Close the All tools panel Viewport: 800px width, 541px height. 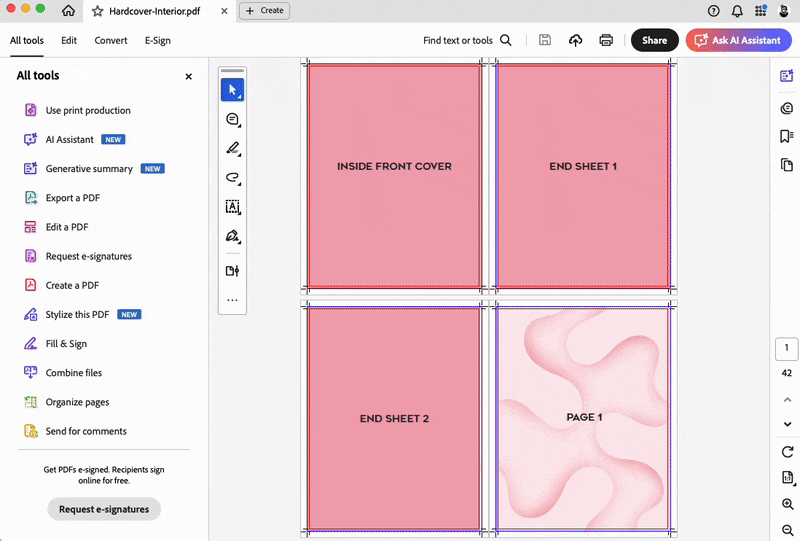[x=189, y=77]
